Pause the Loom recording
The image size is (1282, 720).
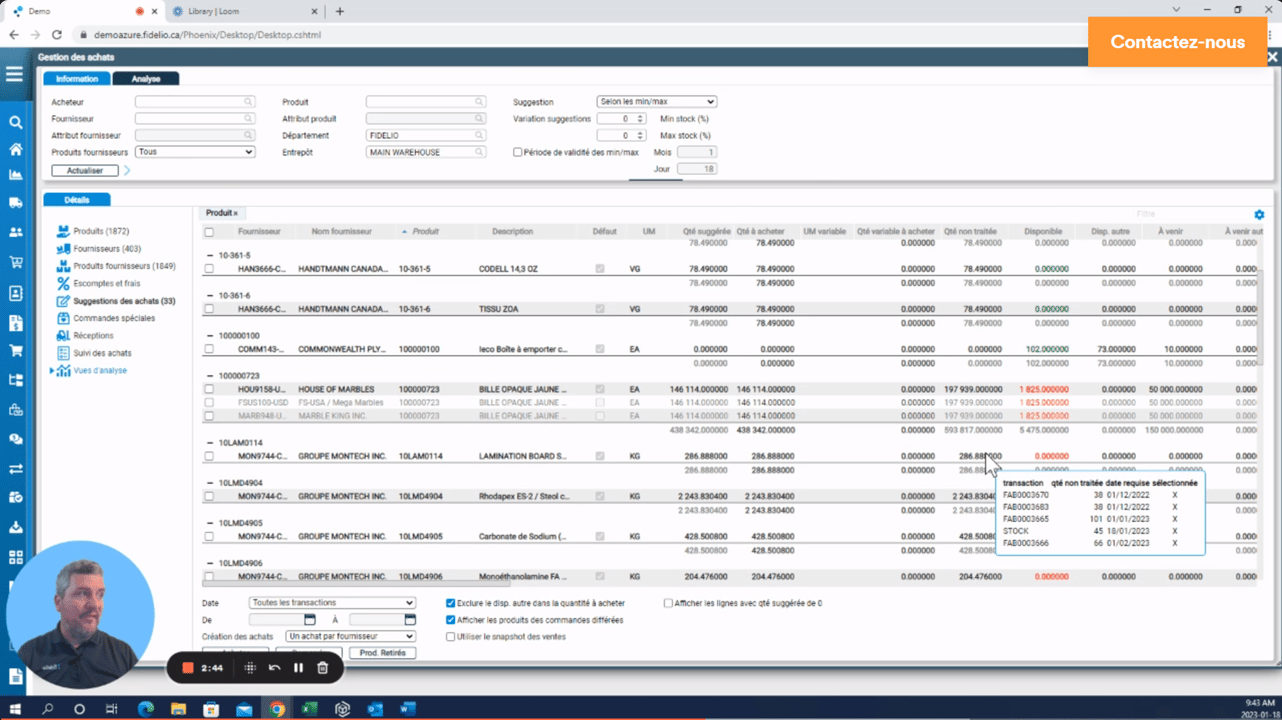[298, 667]
